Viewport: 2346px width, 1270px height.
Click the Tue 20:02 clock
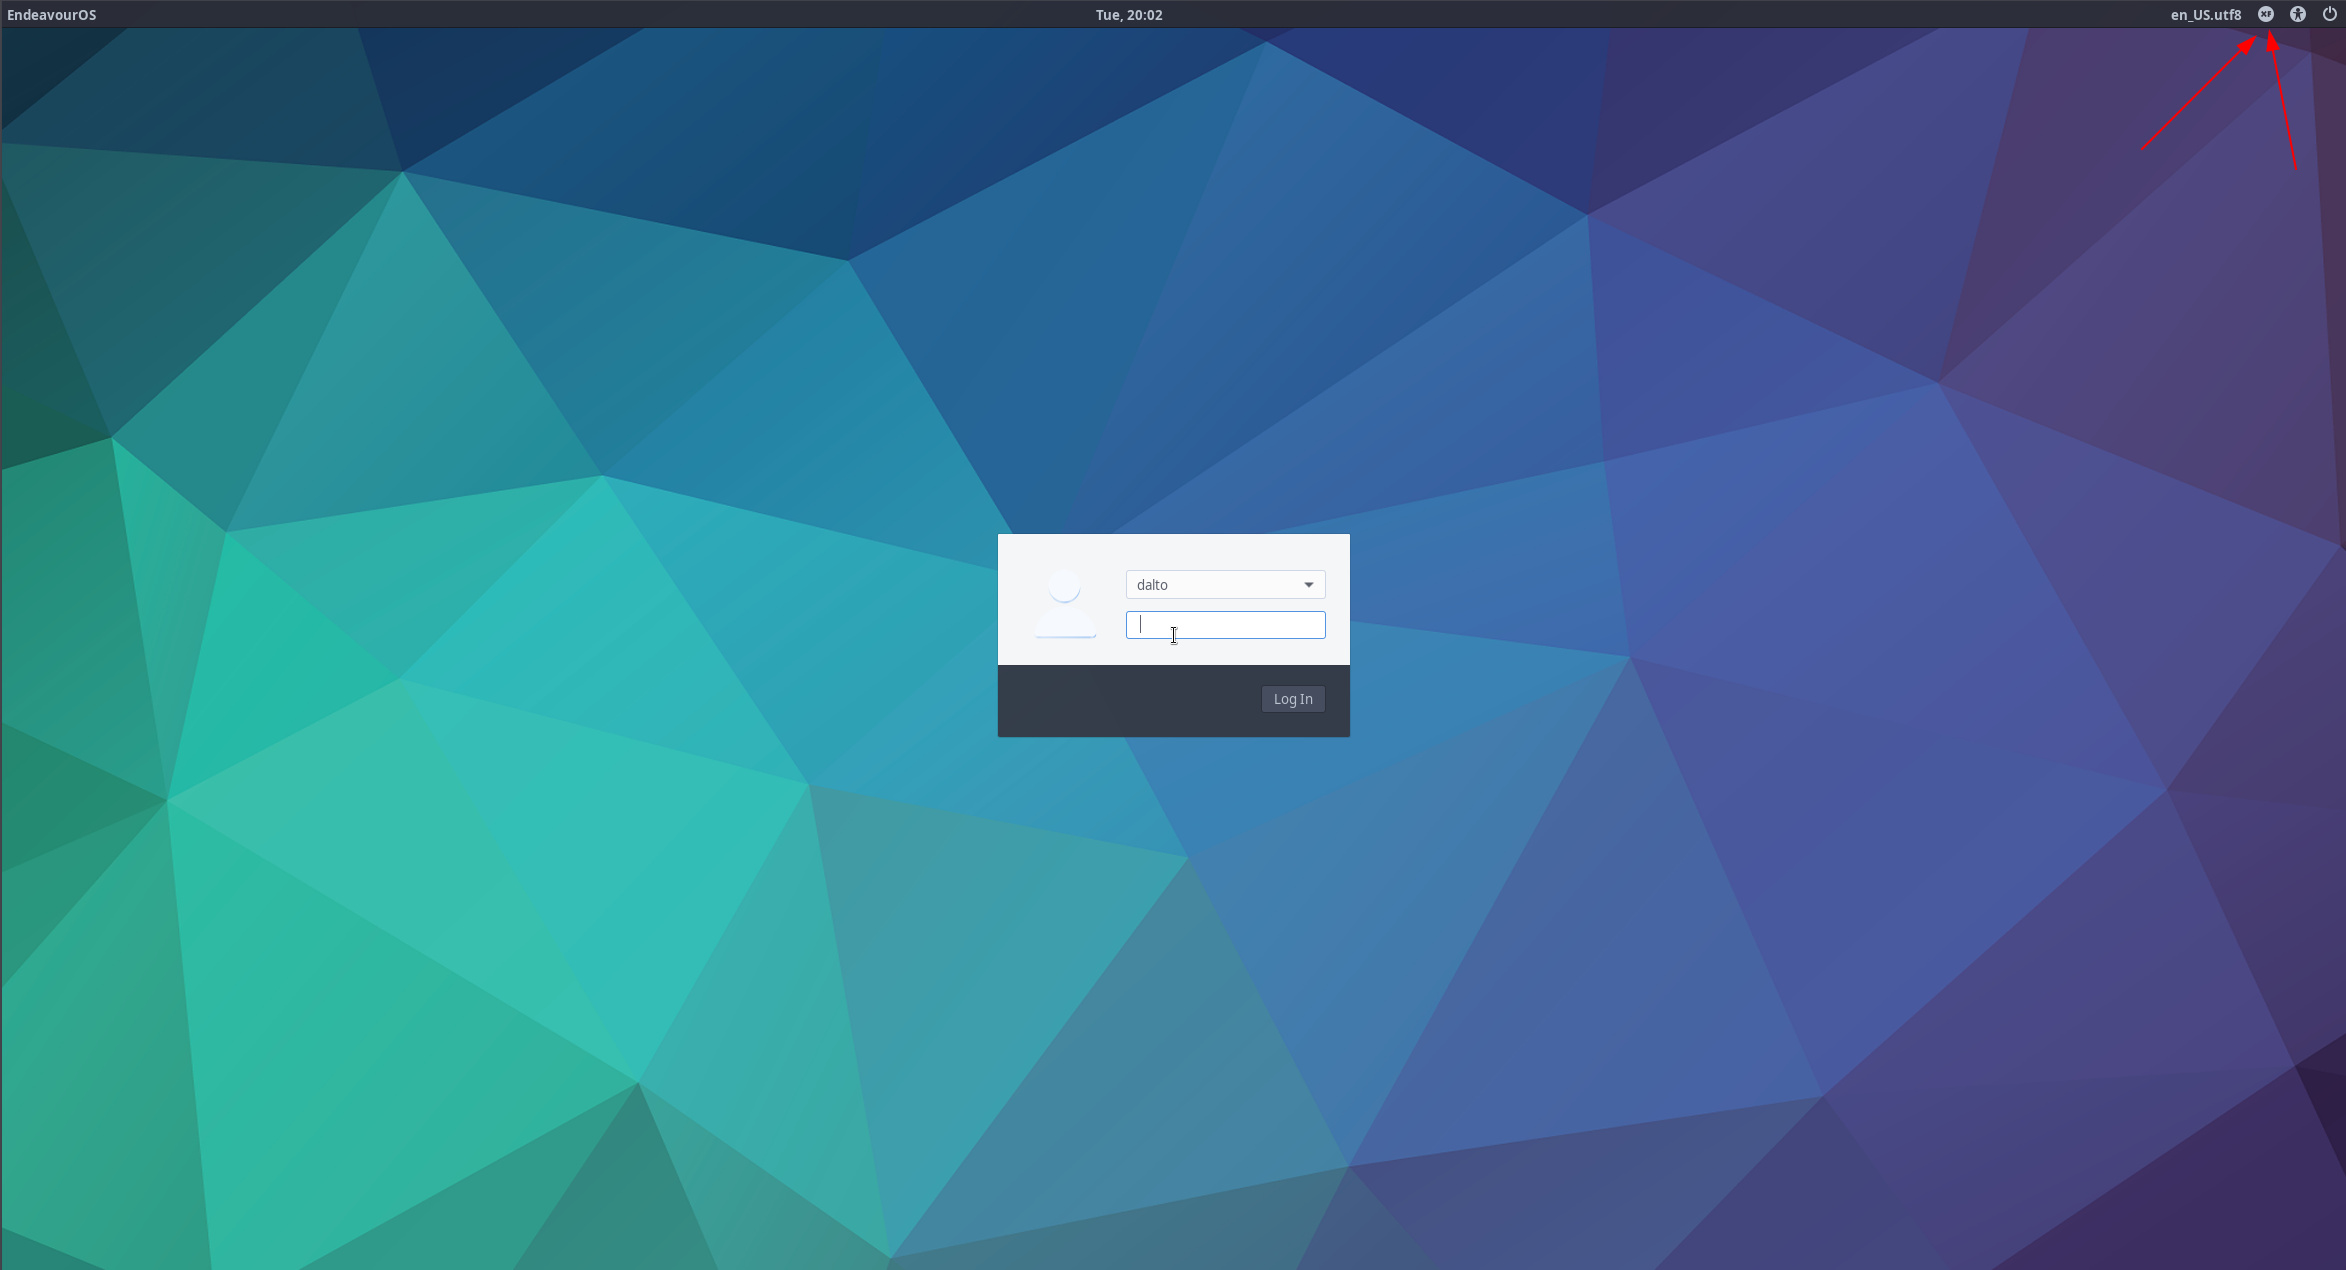click(x=1128, y=14)
